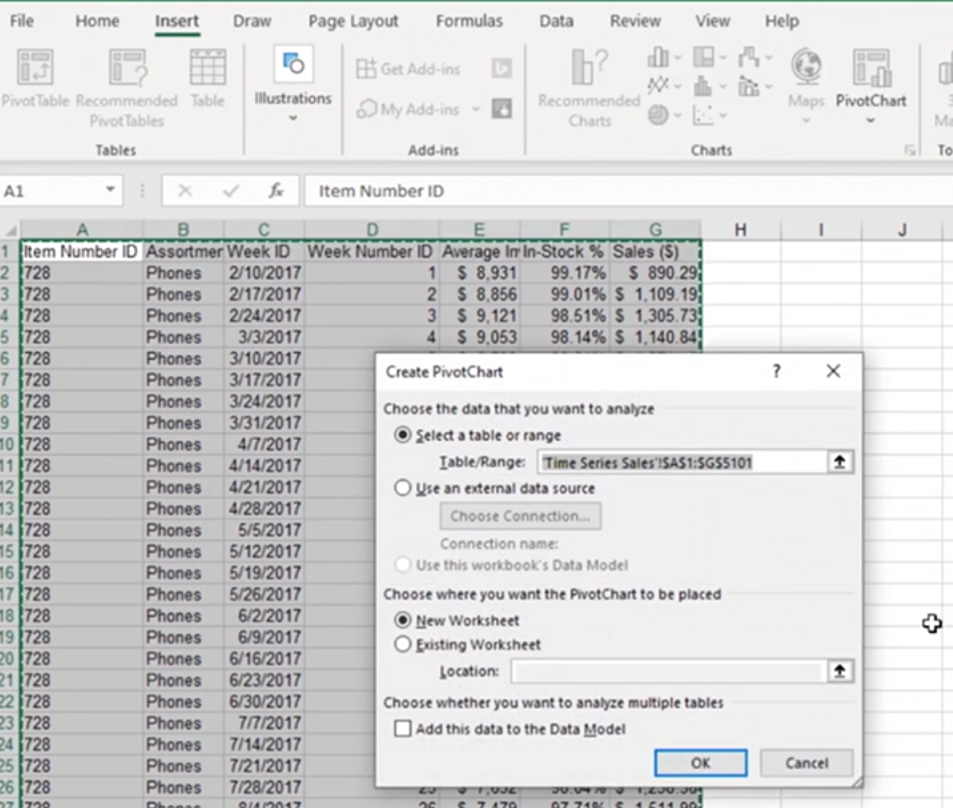The height and width of the screenshot is (808, 953).
Task: Open the Page Layout tab
Action: click(x=353, y=21)
